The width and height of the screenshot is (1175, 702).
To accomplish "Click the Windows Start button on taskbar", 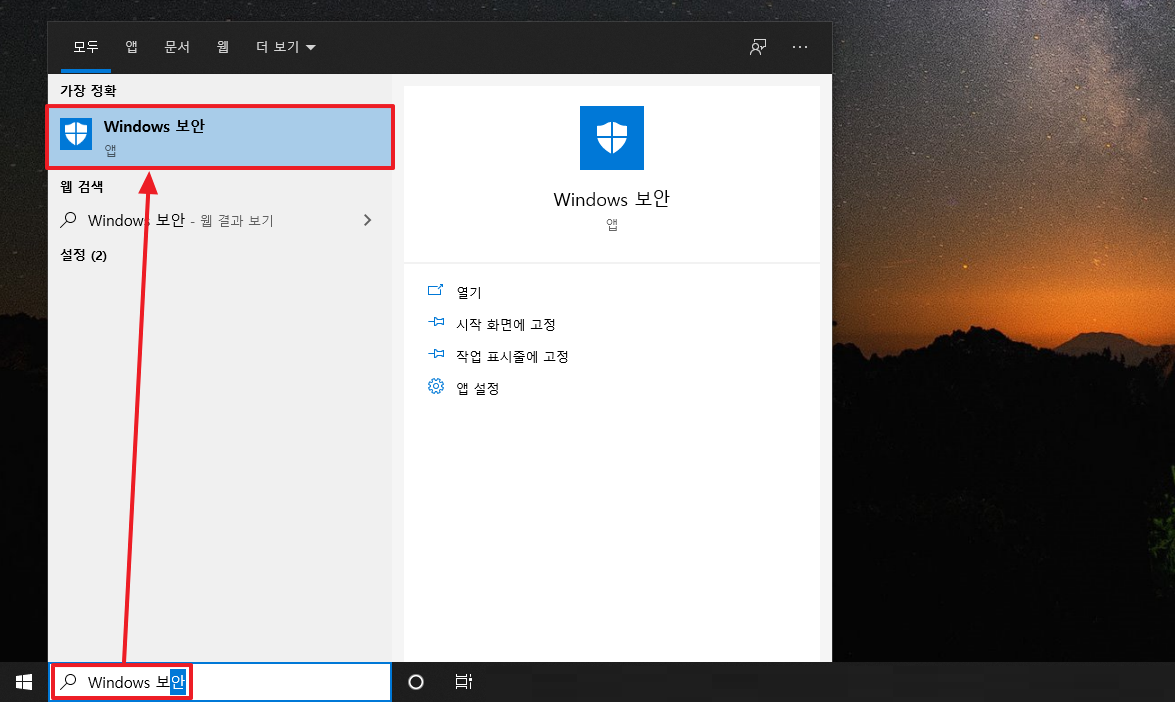I will 22,681.
